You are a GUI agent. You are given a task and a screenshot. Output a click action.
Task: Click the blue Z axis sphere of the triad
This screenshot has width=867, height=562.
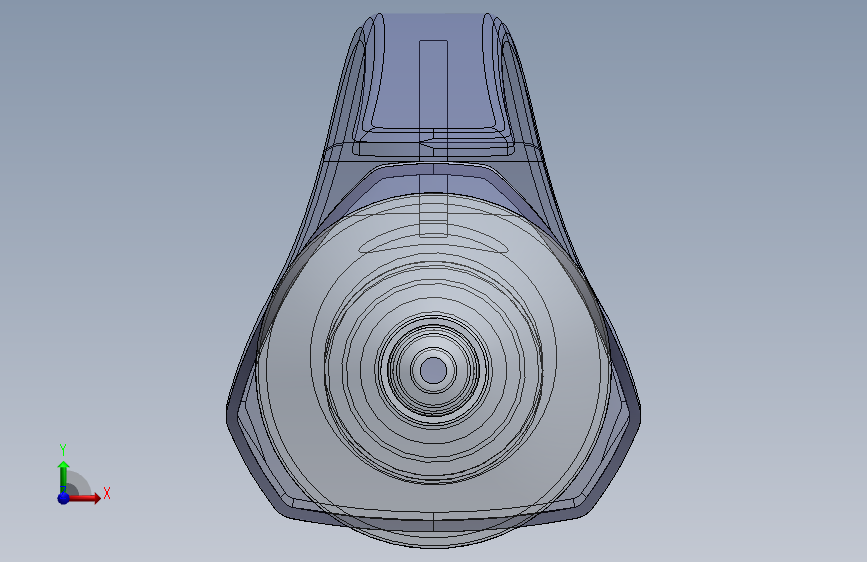[x=64, y=498]
